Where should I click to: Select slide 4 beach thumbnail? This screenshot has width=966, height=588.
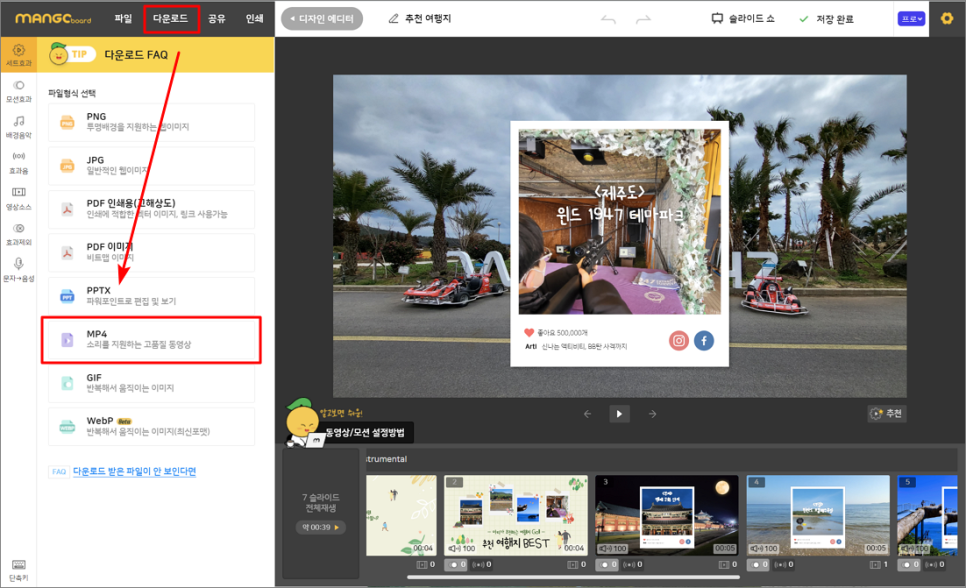pos(818,515)
